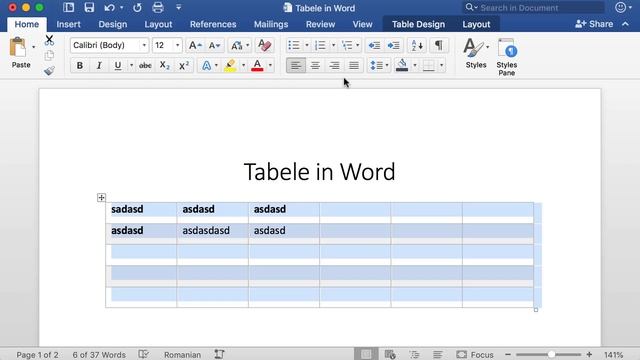Switch to Outline view icon

point(414,354)
